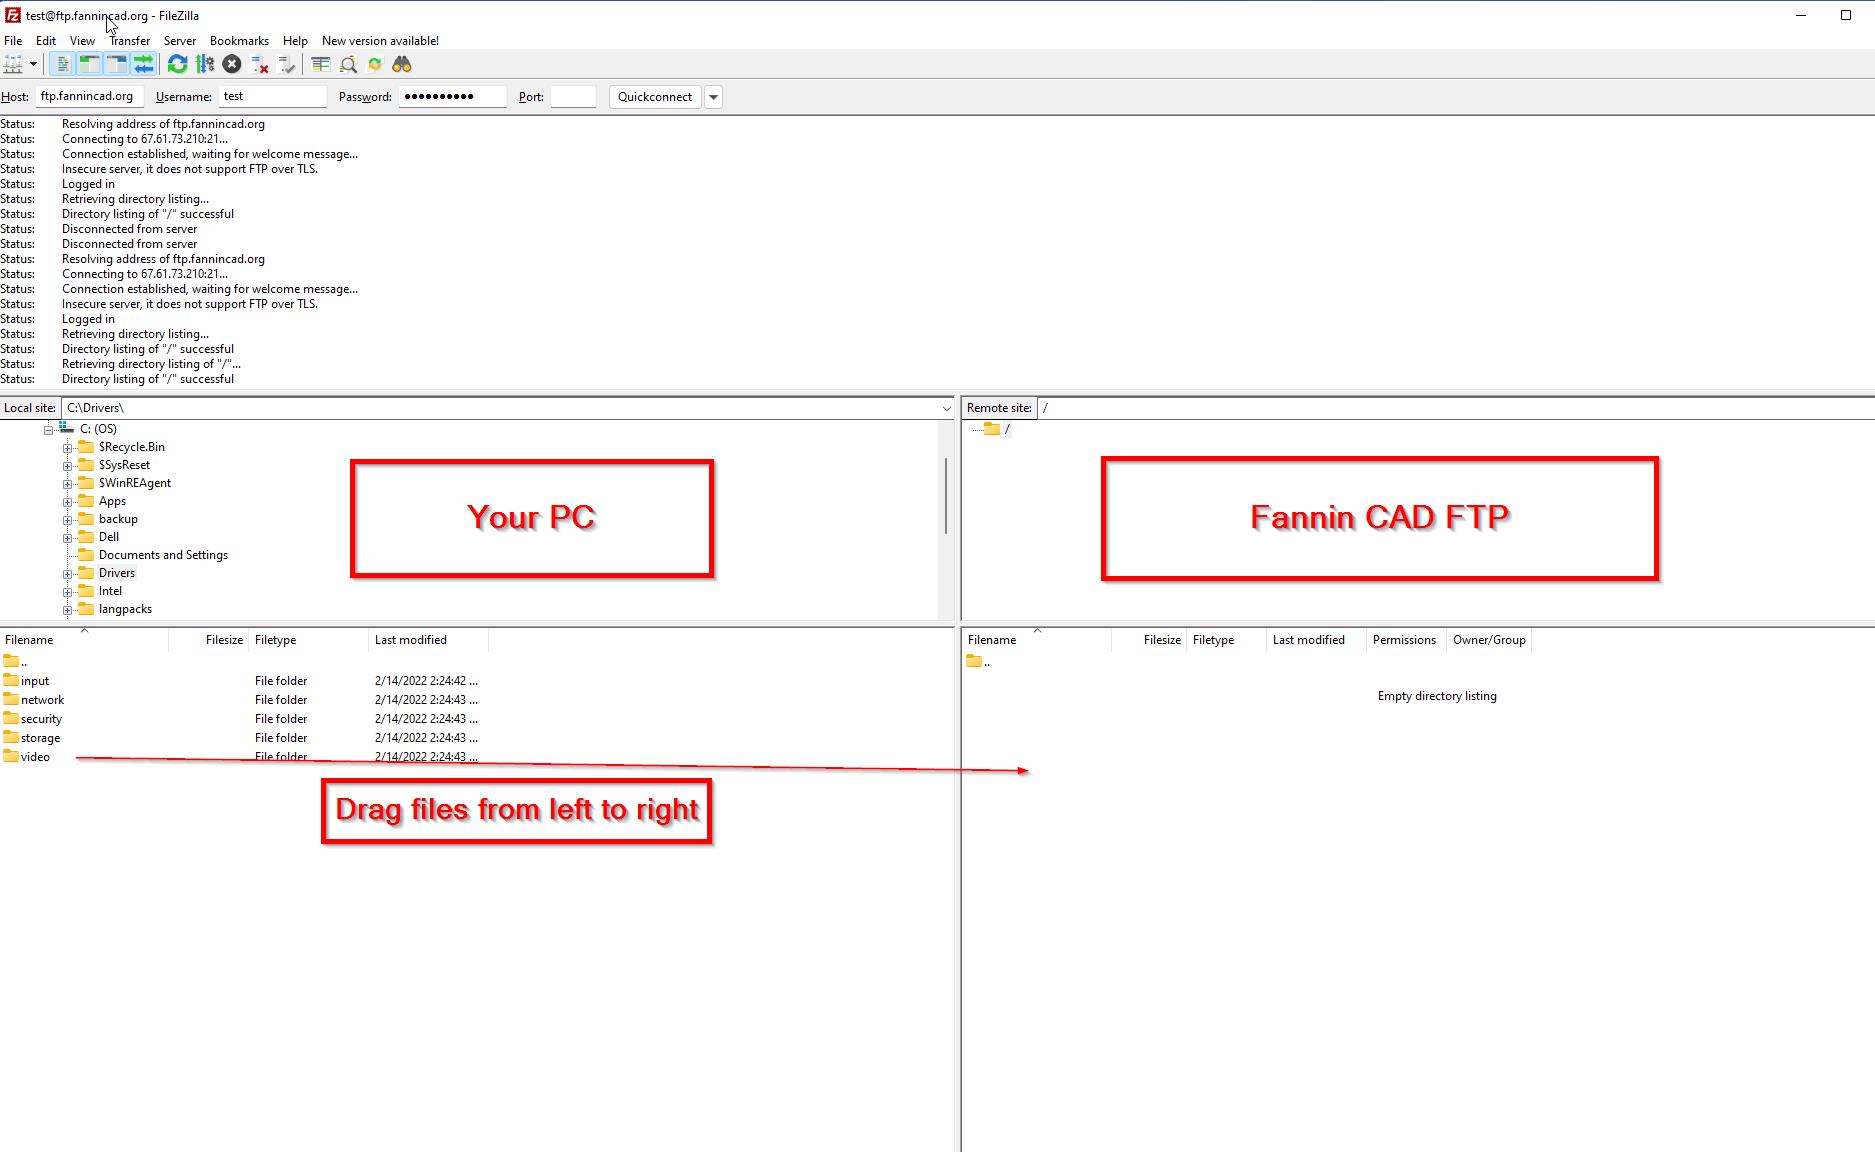Open the directory listing filters icon
The height and width of the screenshot is (1152, 1875).
pos(320,64)
